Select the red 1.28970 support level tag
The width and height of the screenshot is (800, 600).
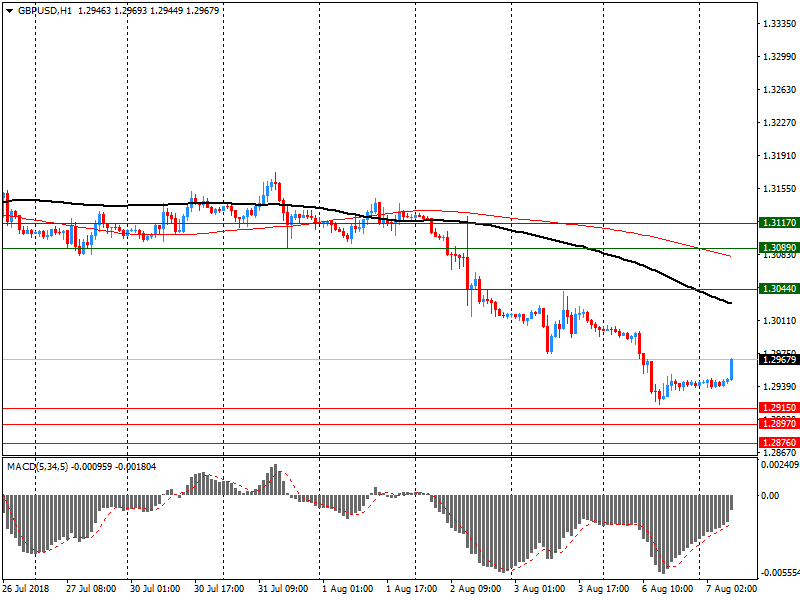(778, 424)
